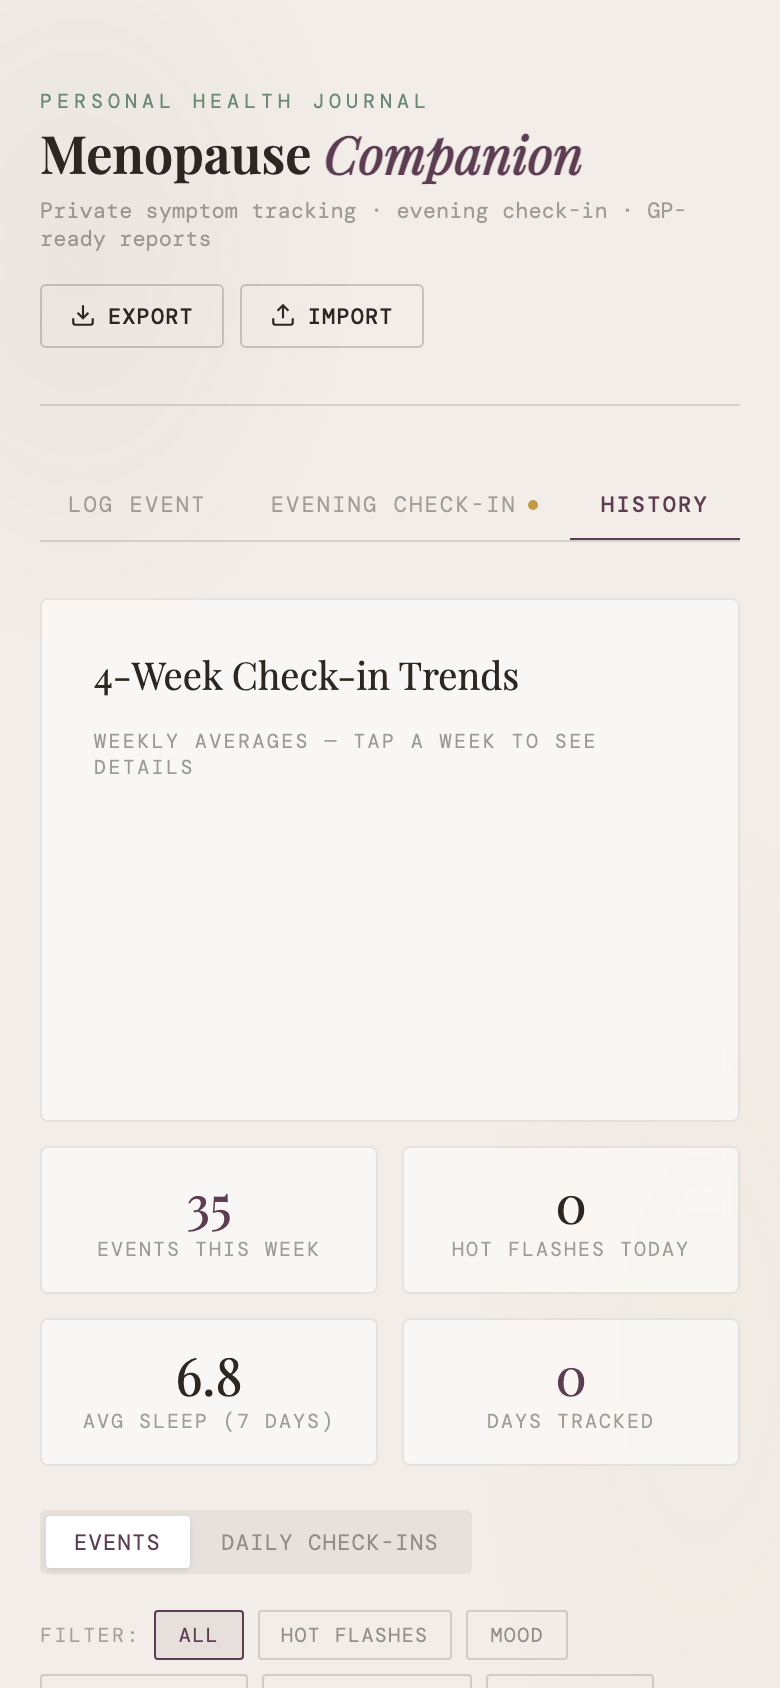Click the Menopause Companion heading
The height and width of the screenshot is (1688, 780).
(x=310, y=155)
